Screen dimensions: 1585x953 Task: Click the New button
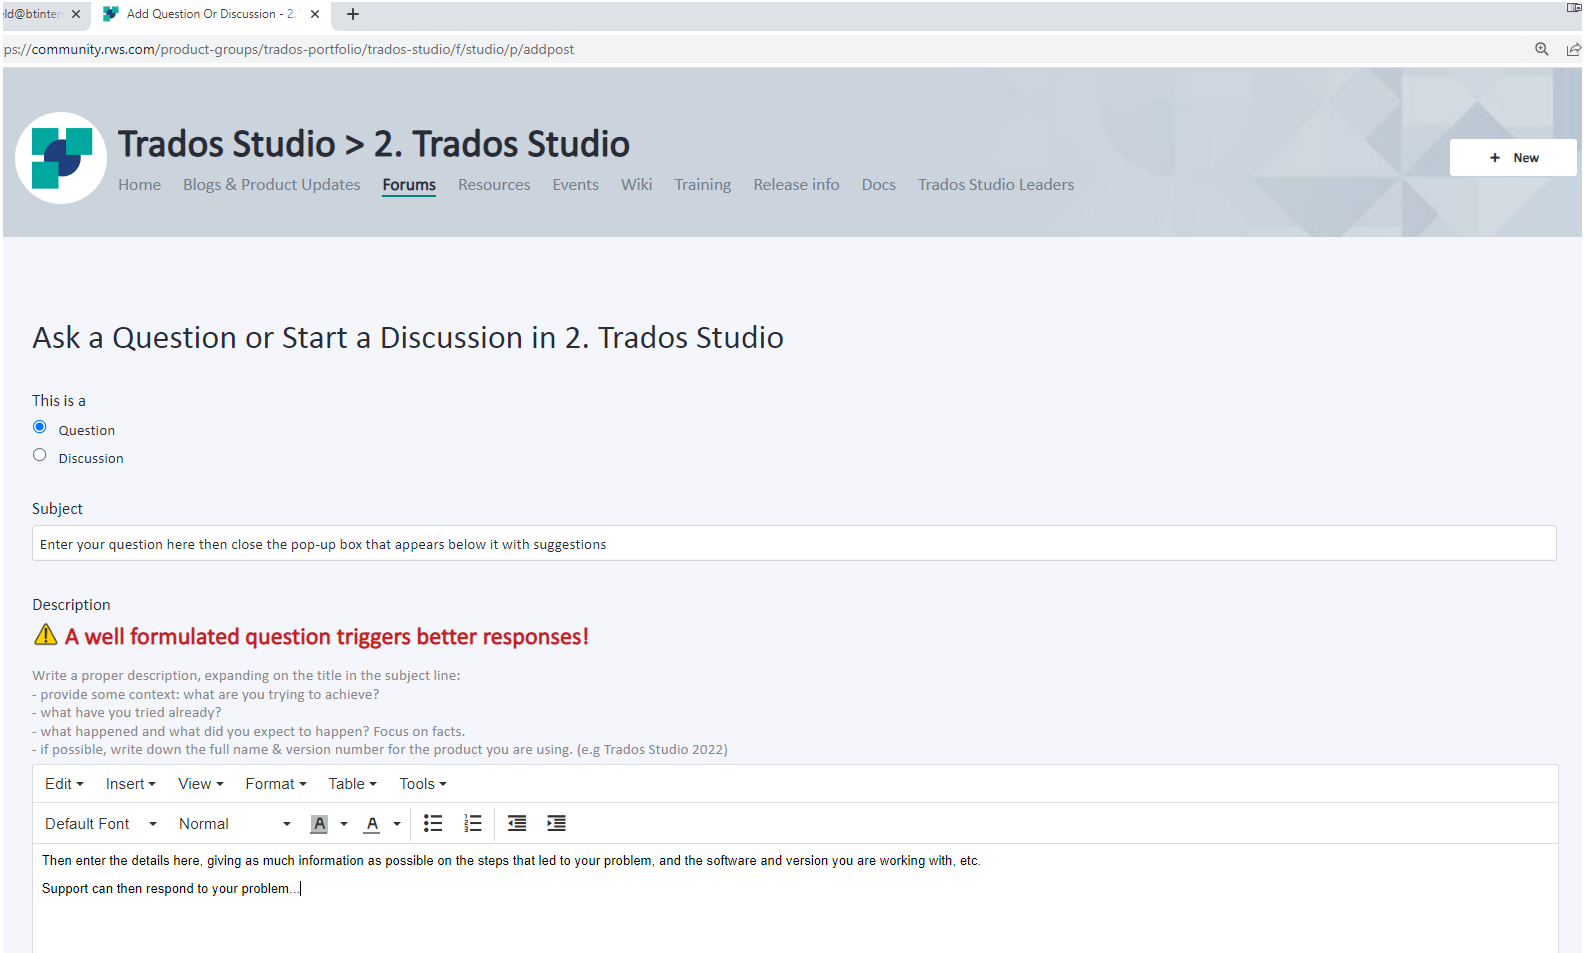coord(1513,158)
